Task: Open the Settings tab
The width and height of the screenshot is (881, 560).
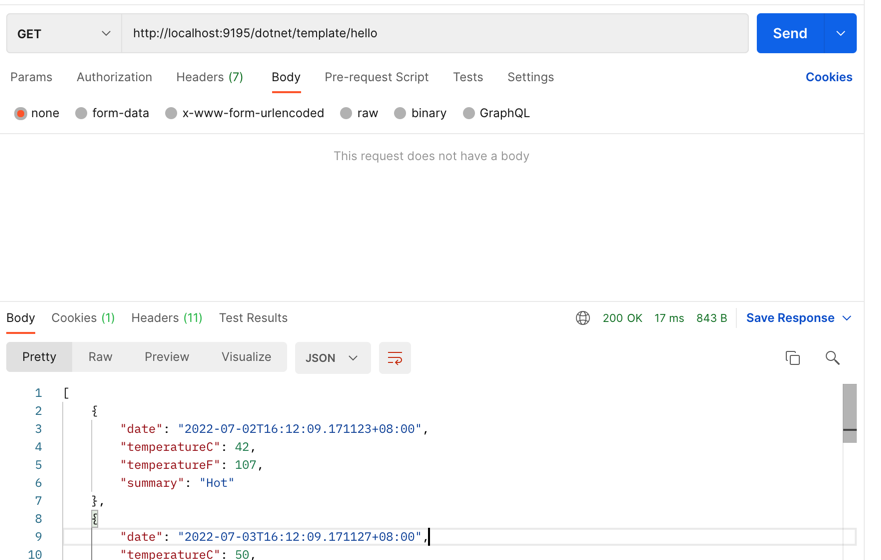Action: [530, 77]
